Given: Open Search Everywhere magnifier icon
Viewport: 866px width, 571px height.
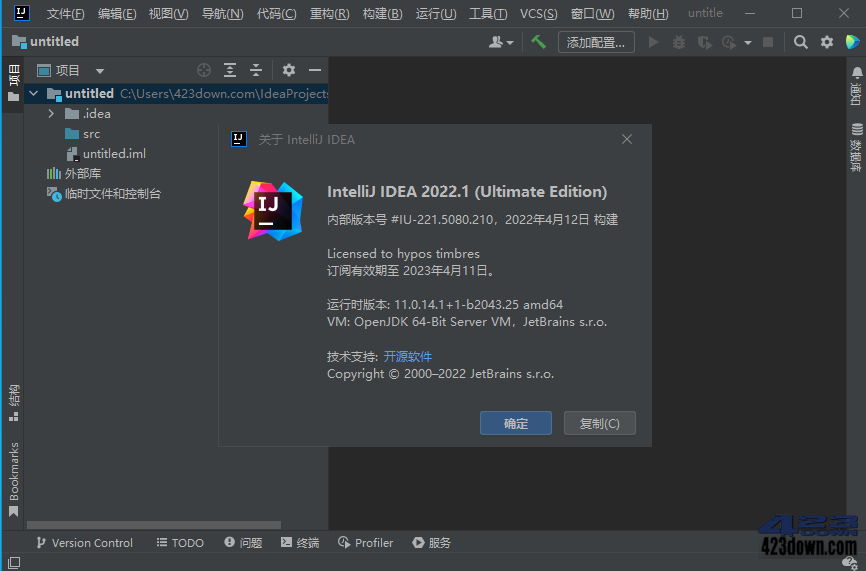Looking at the screenshot, I should 800,42.
